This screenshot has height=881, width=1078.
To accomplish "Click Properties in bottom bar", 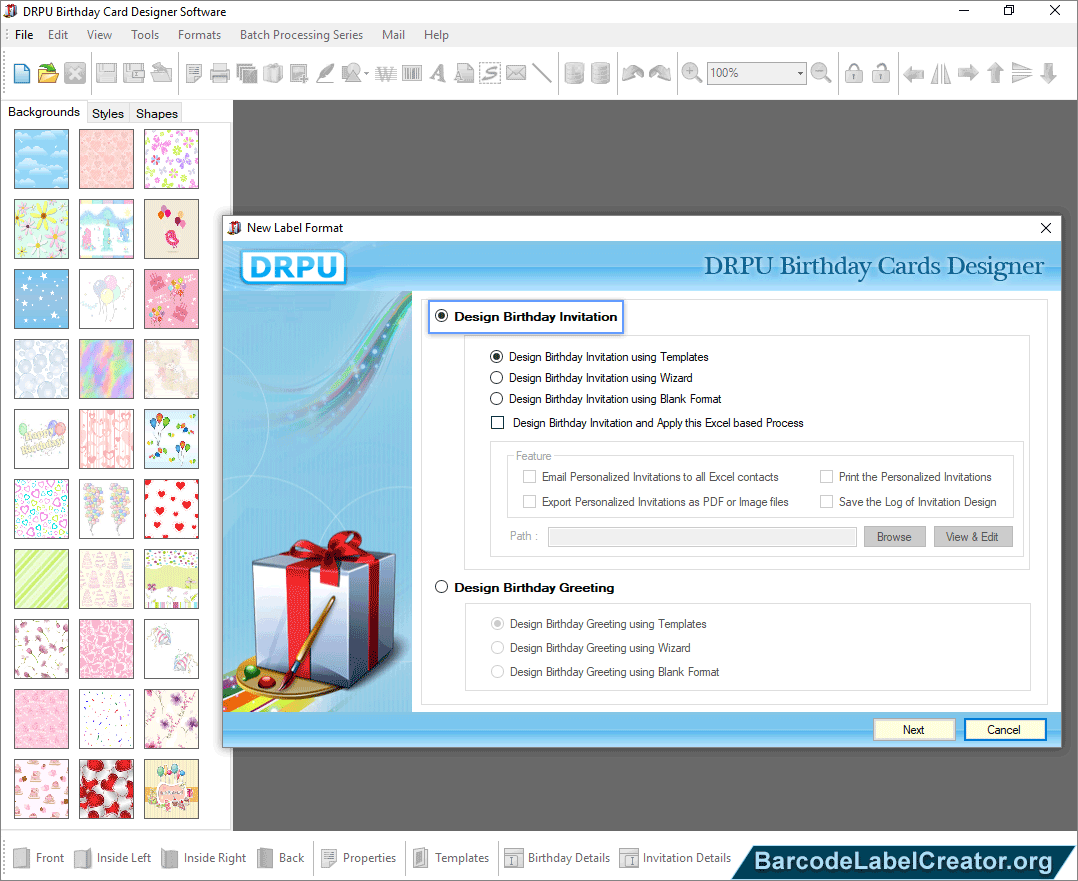I will (x=359, y=858).
